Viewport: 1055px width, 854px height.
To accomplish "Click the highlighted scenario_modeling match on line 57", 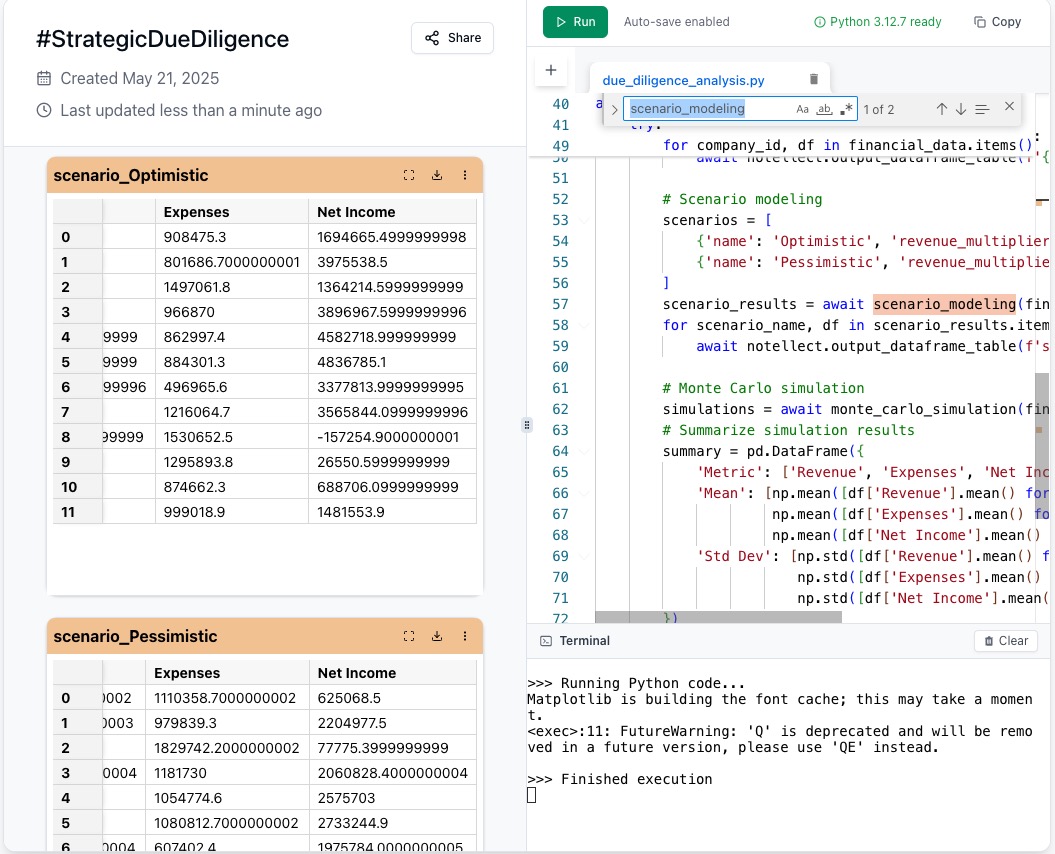I will pos(945,304).
